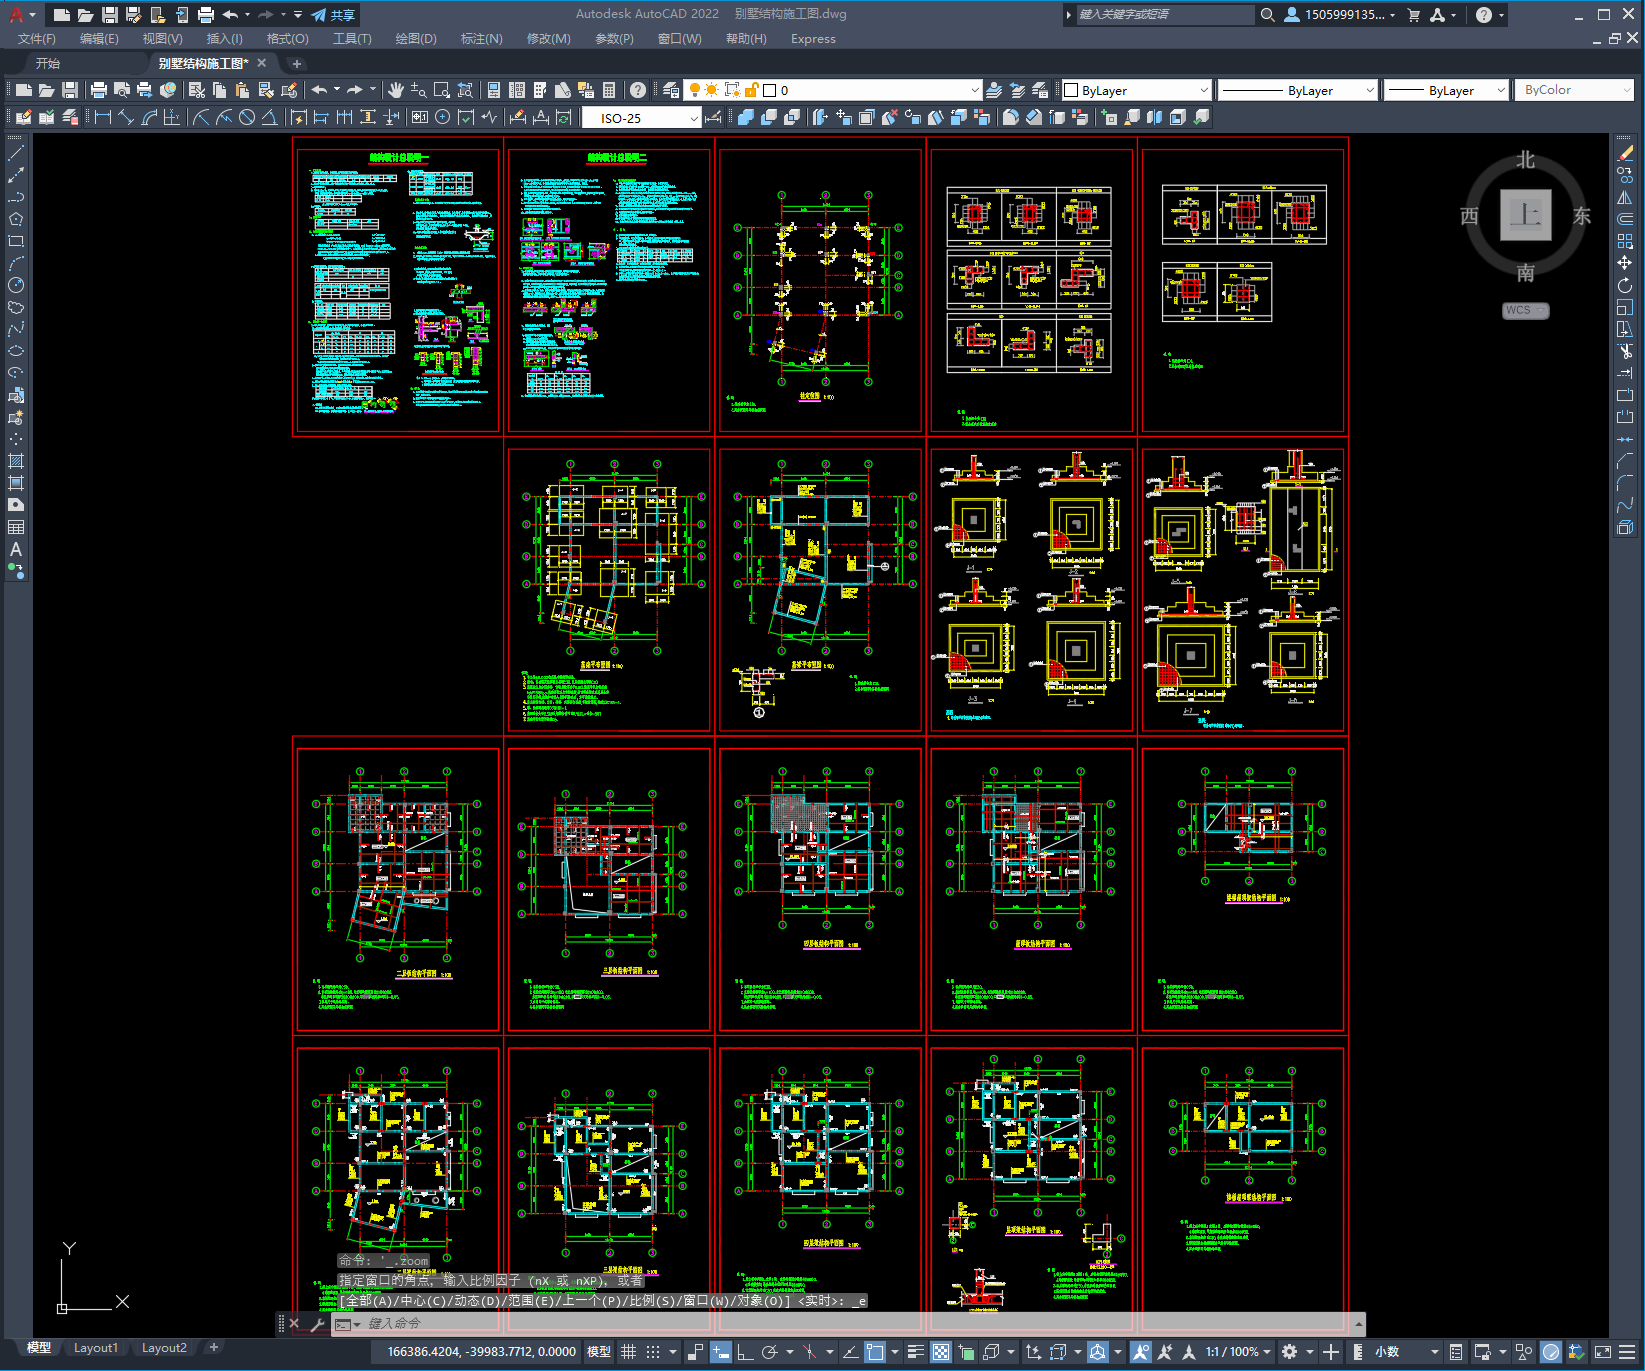This screenshot has height=1371, width=1645.
Task: Select the Table tool in draw toolbar
Action: pos(16,527)
